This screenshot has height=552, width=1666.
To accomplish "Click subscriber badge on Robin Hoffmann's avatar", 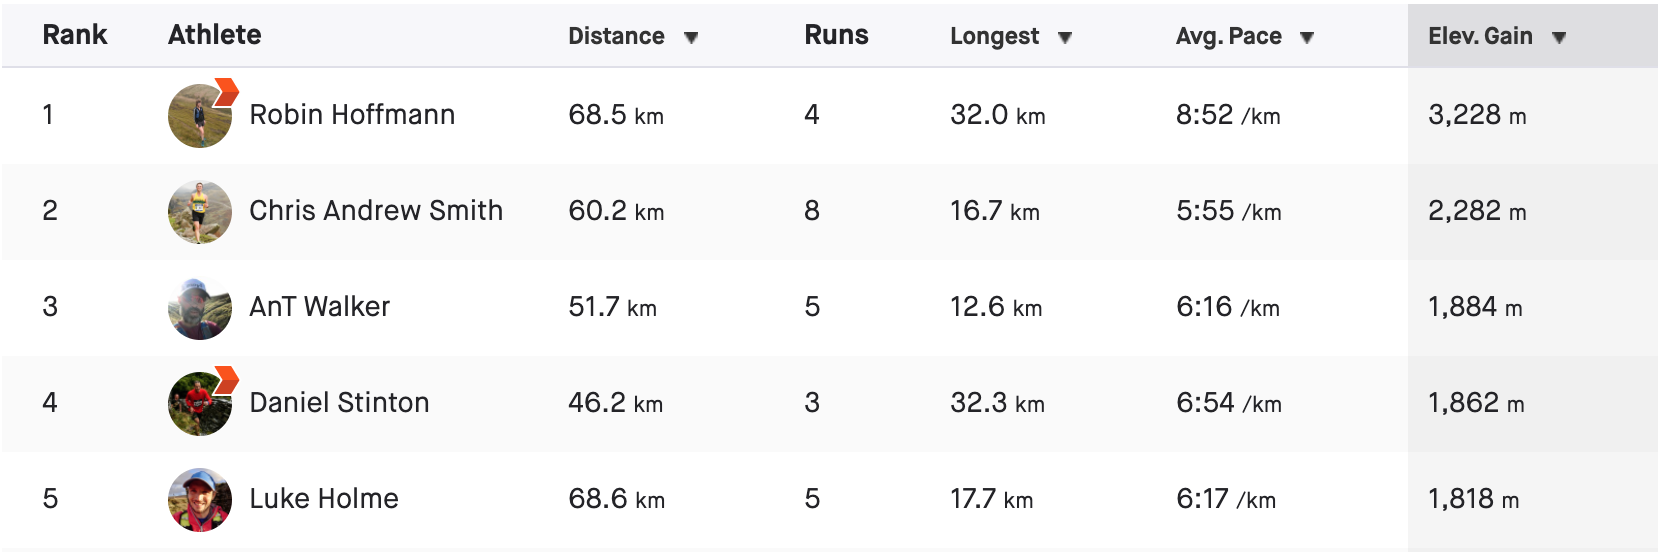I will (x=227, y=92).
